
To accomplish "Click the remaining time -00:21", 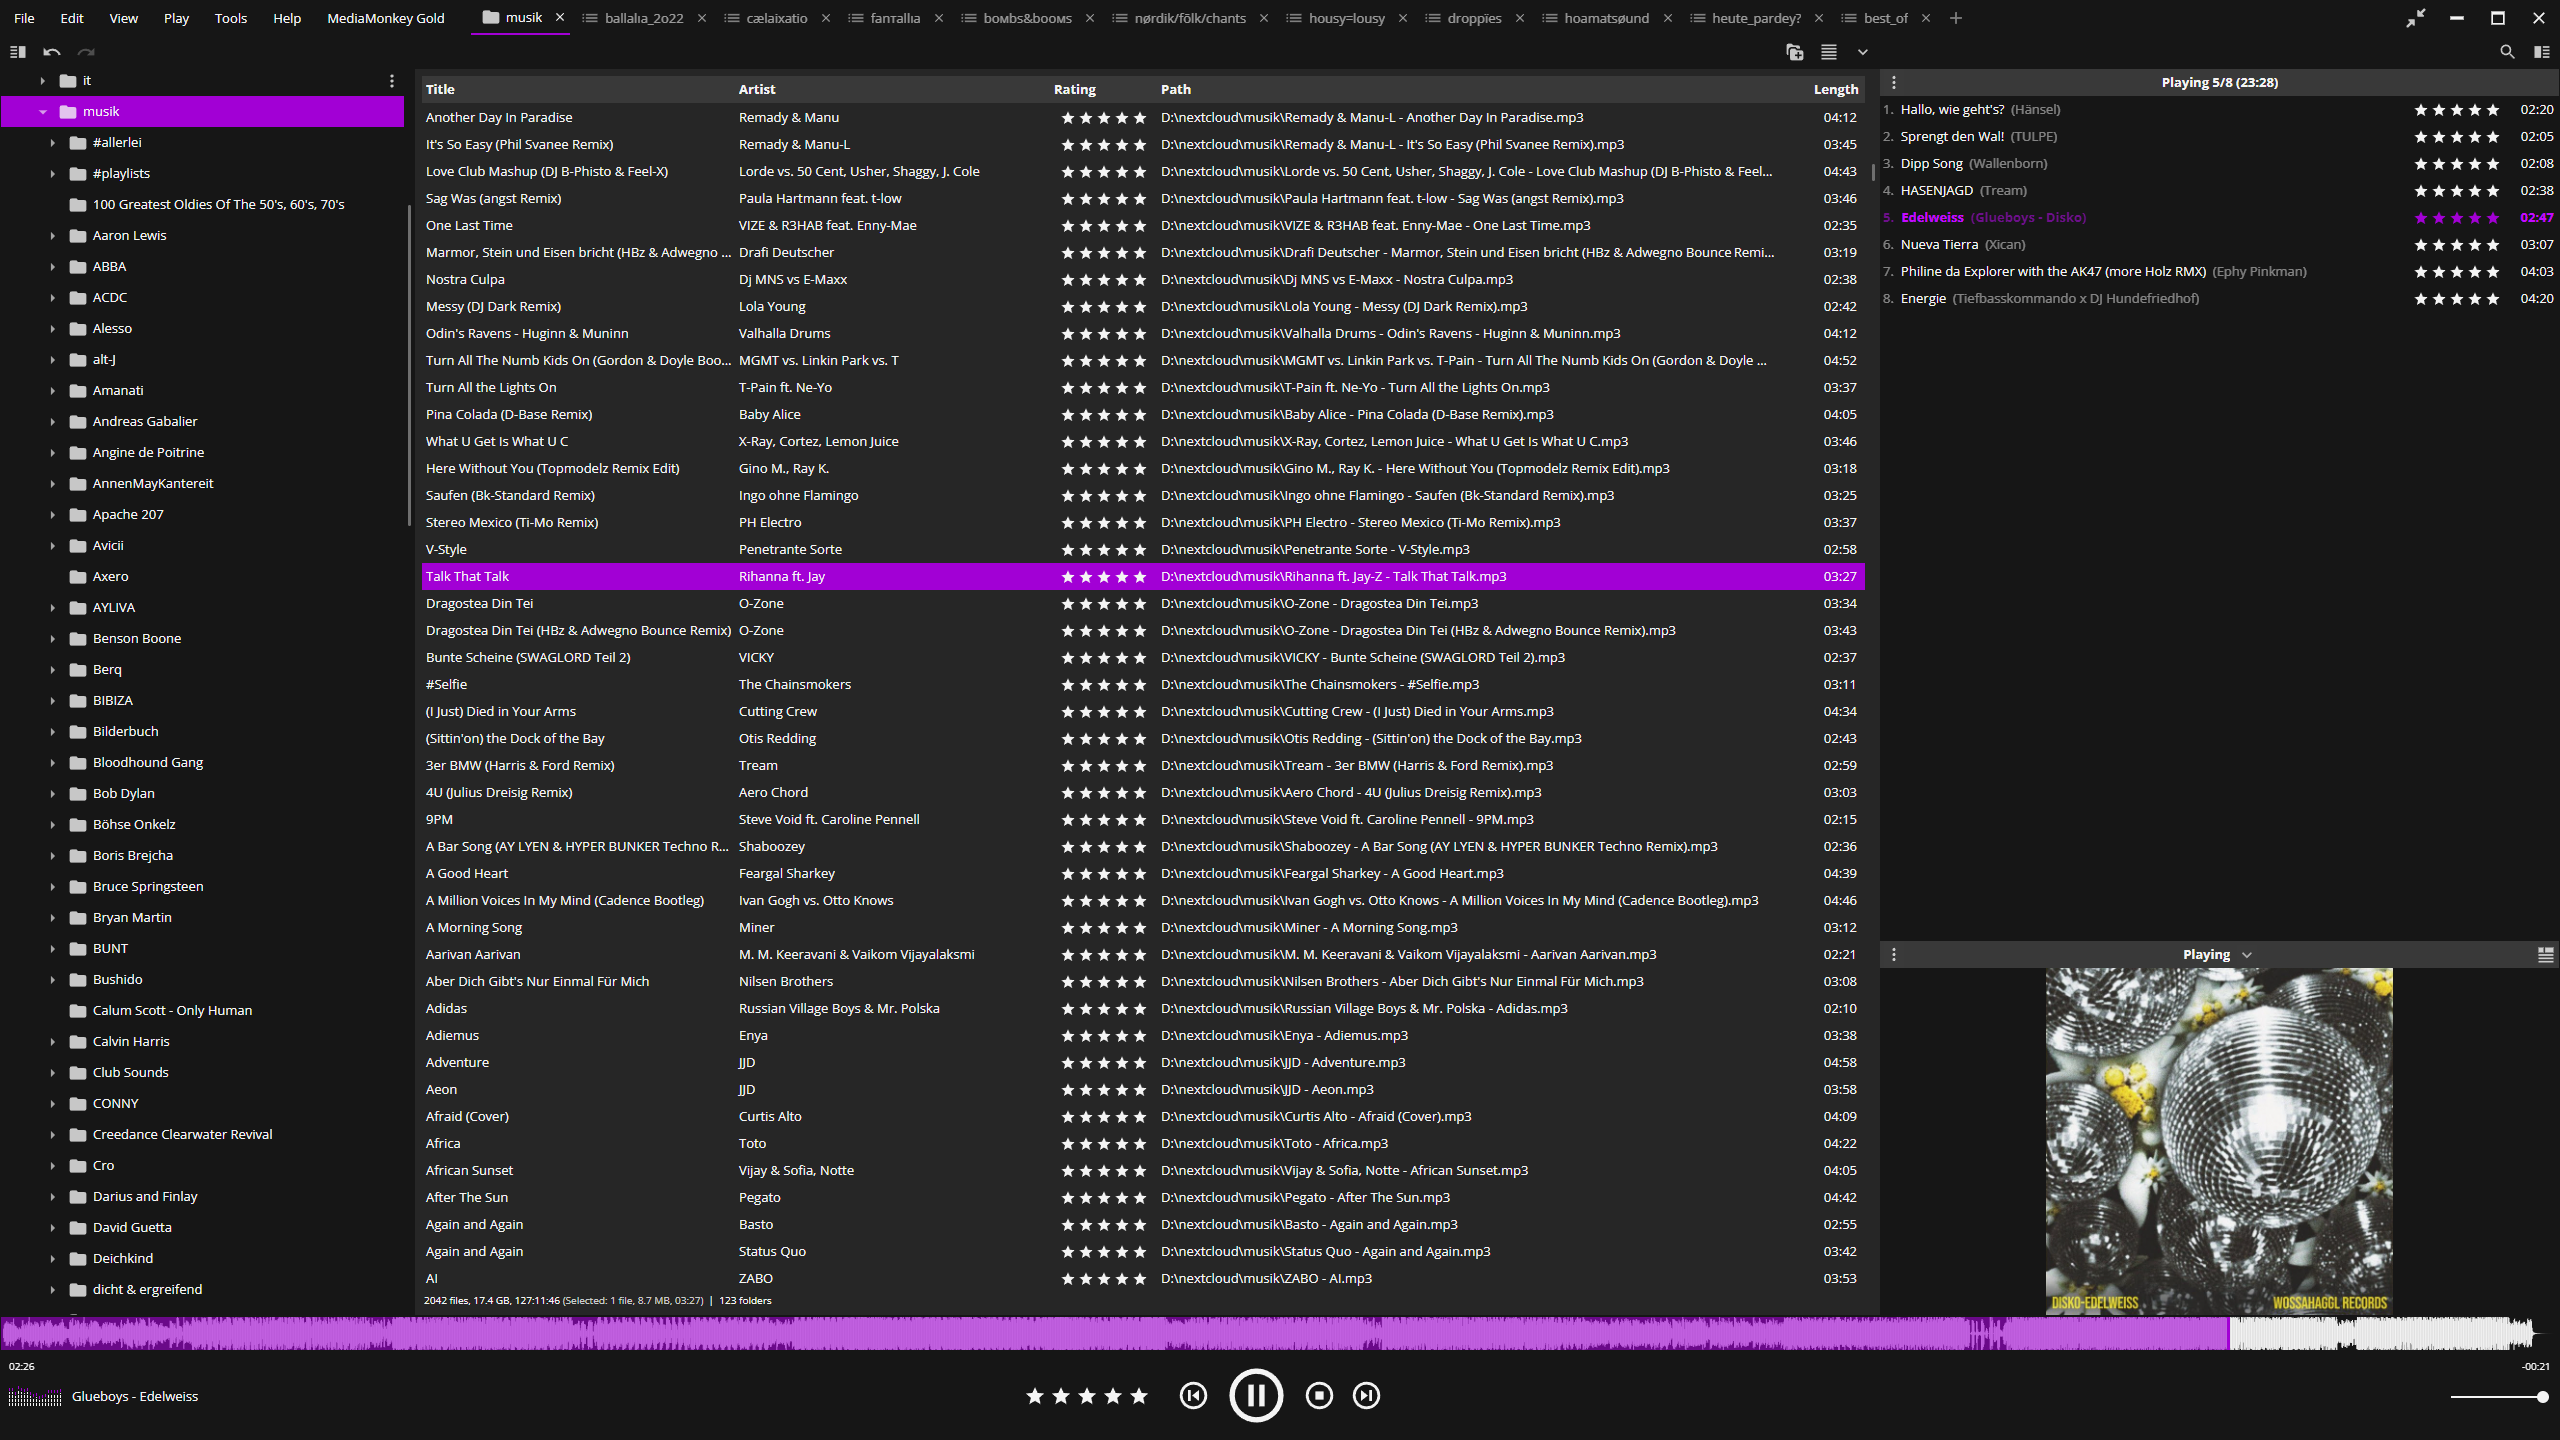I will click(x=2536, y=1367).
